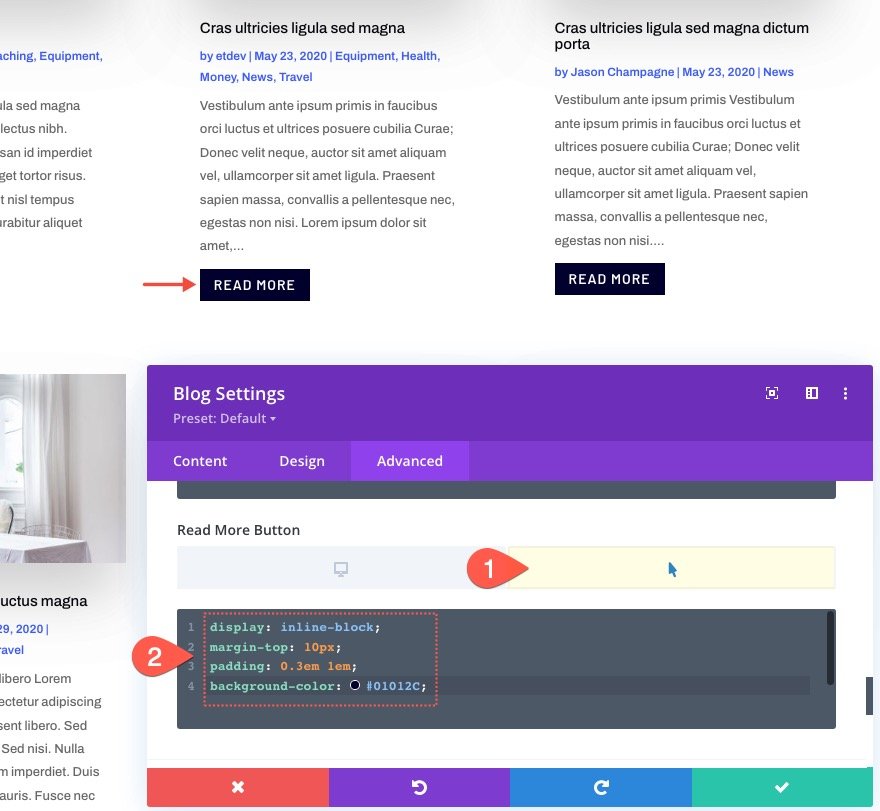Switch to the Design tab
The height and width of the screenshot is (811, 880).
pos(302,461)
